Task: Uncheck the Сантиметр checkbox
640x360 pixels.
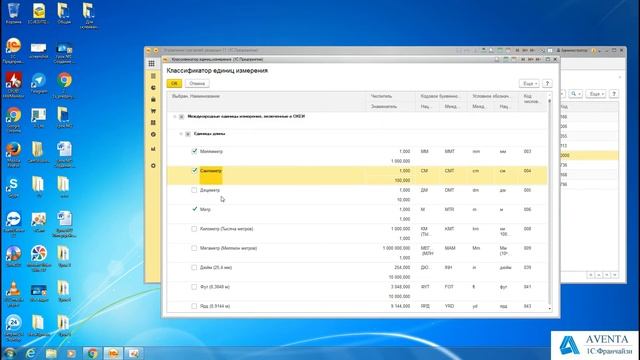Action: click(x=194, y=171)
